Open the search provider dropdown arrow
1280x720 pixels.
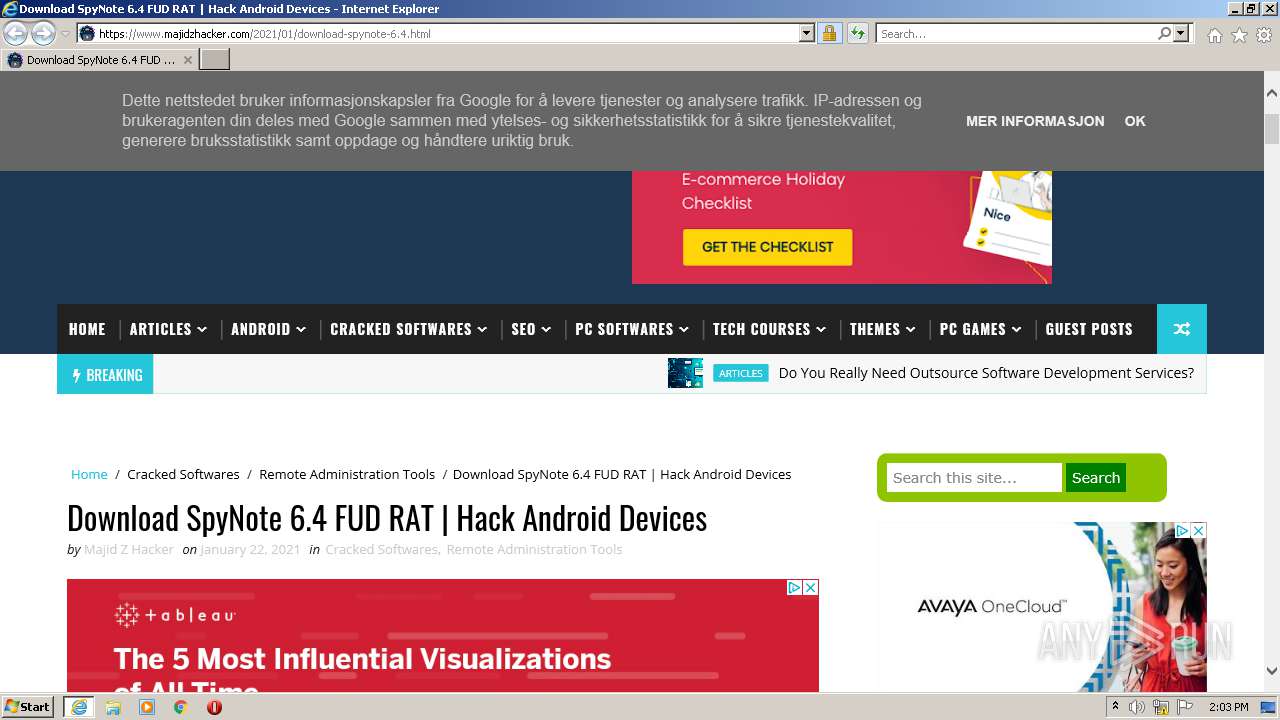click(x=1181, y=33)
